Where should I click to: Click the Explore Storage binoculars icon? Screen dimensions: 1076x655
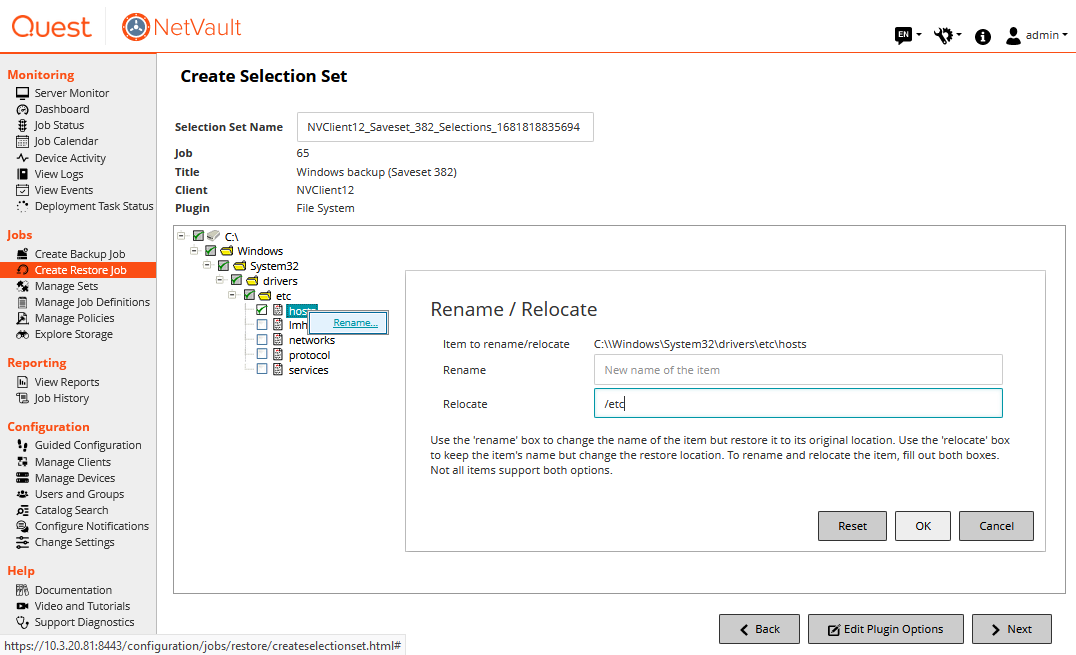tap(22, 334)
